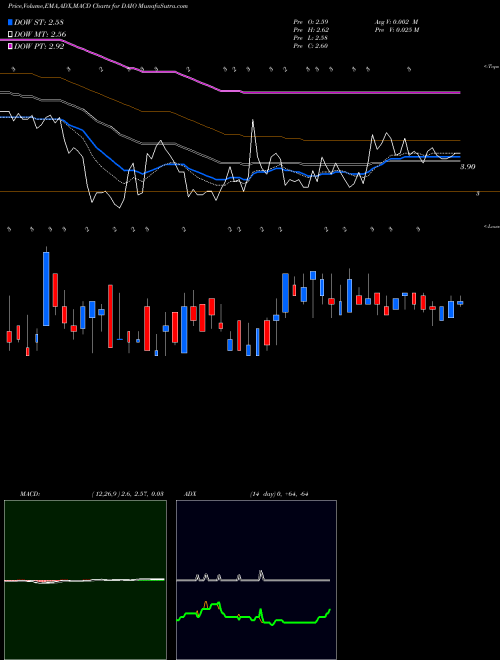Click the 'Pre H: 2.62' high value
This screenshot has width=500, height=660.
[x=311, y=30]
